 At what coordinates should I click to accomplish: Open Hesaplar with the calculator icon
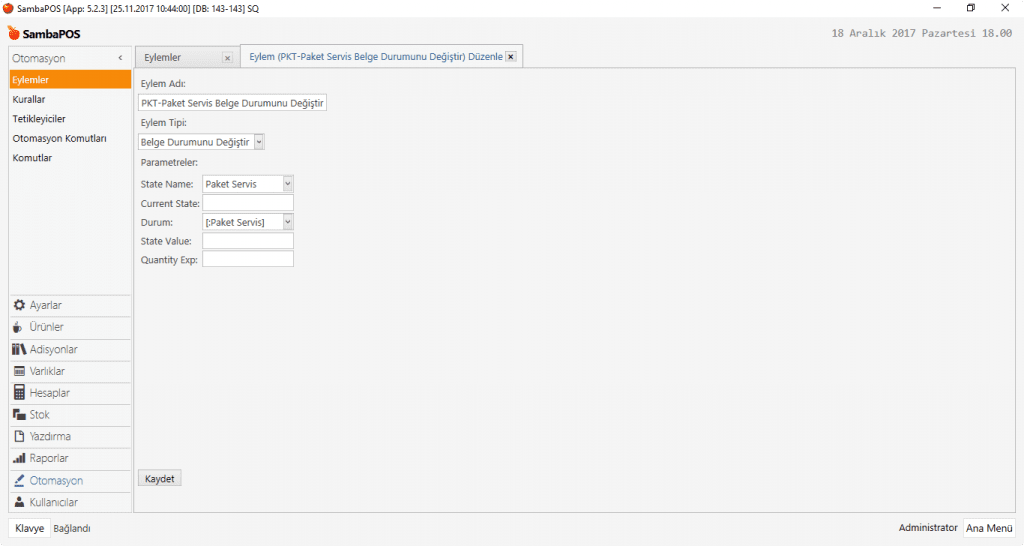[19, 393]
